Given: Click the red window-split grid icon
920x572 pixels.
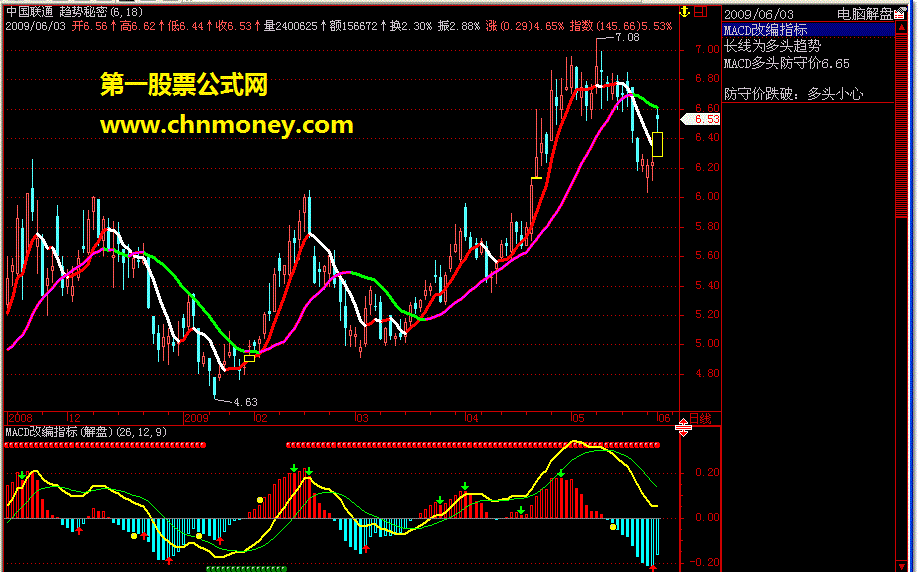Looking at the screenshot, I should pos(701,11).
